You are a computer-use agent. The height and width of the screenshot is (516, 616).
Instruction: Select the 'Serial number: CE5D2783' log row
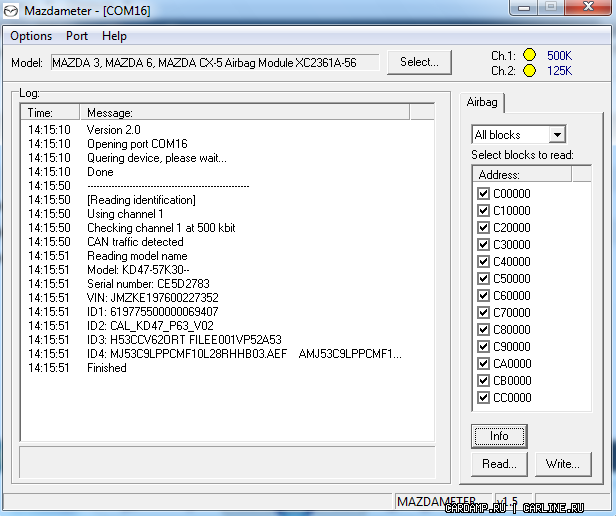227,284
